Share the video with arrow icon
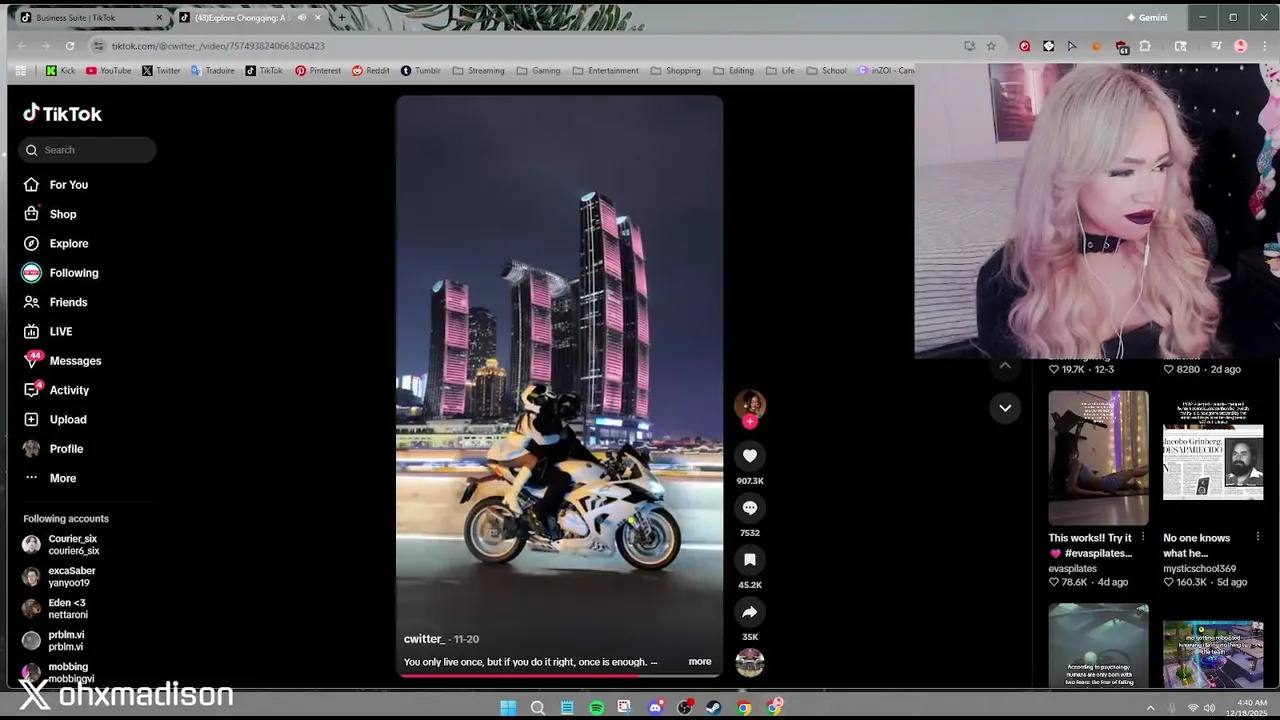The height and width of the screenshot is (720, 1280). coord(750,612)
